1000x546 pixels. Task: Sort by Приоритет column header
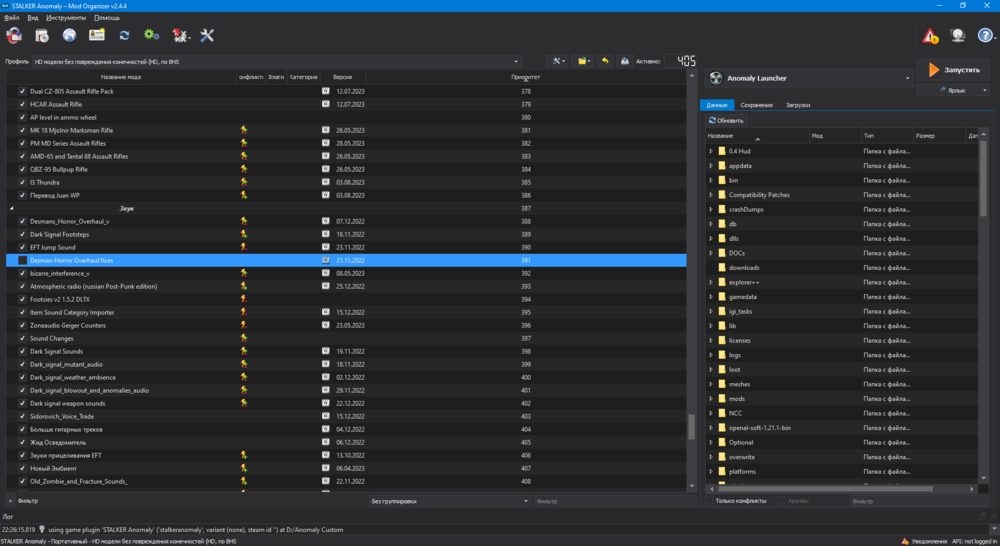point(525,77)
